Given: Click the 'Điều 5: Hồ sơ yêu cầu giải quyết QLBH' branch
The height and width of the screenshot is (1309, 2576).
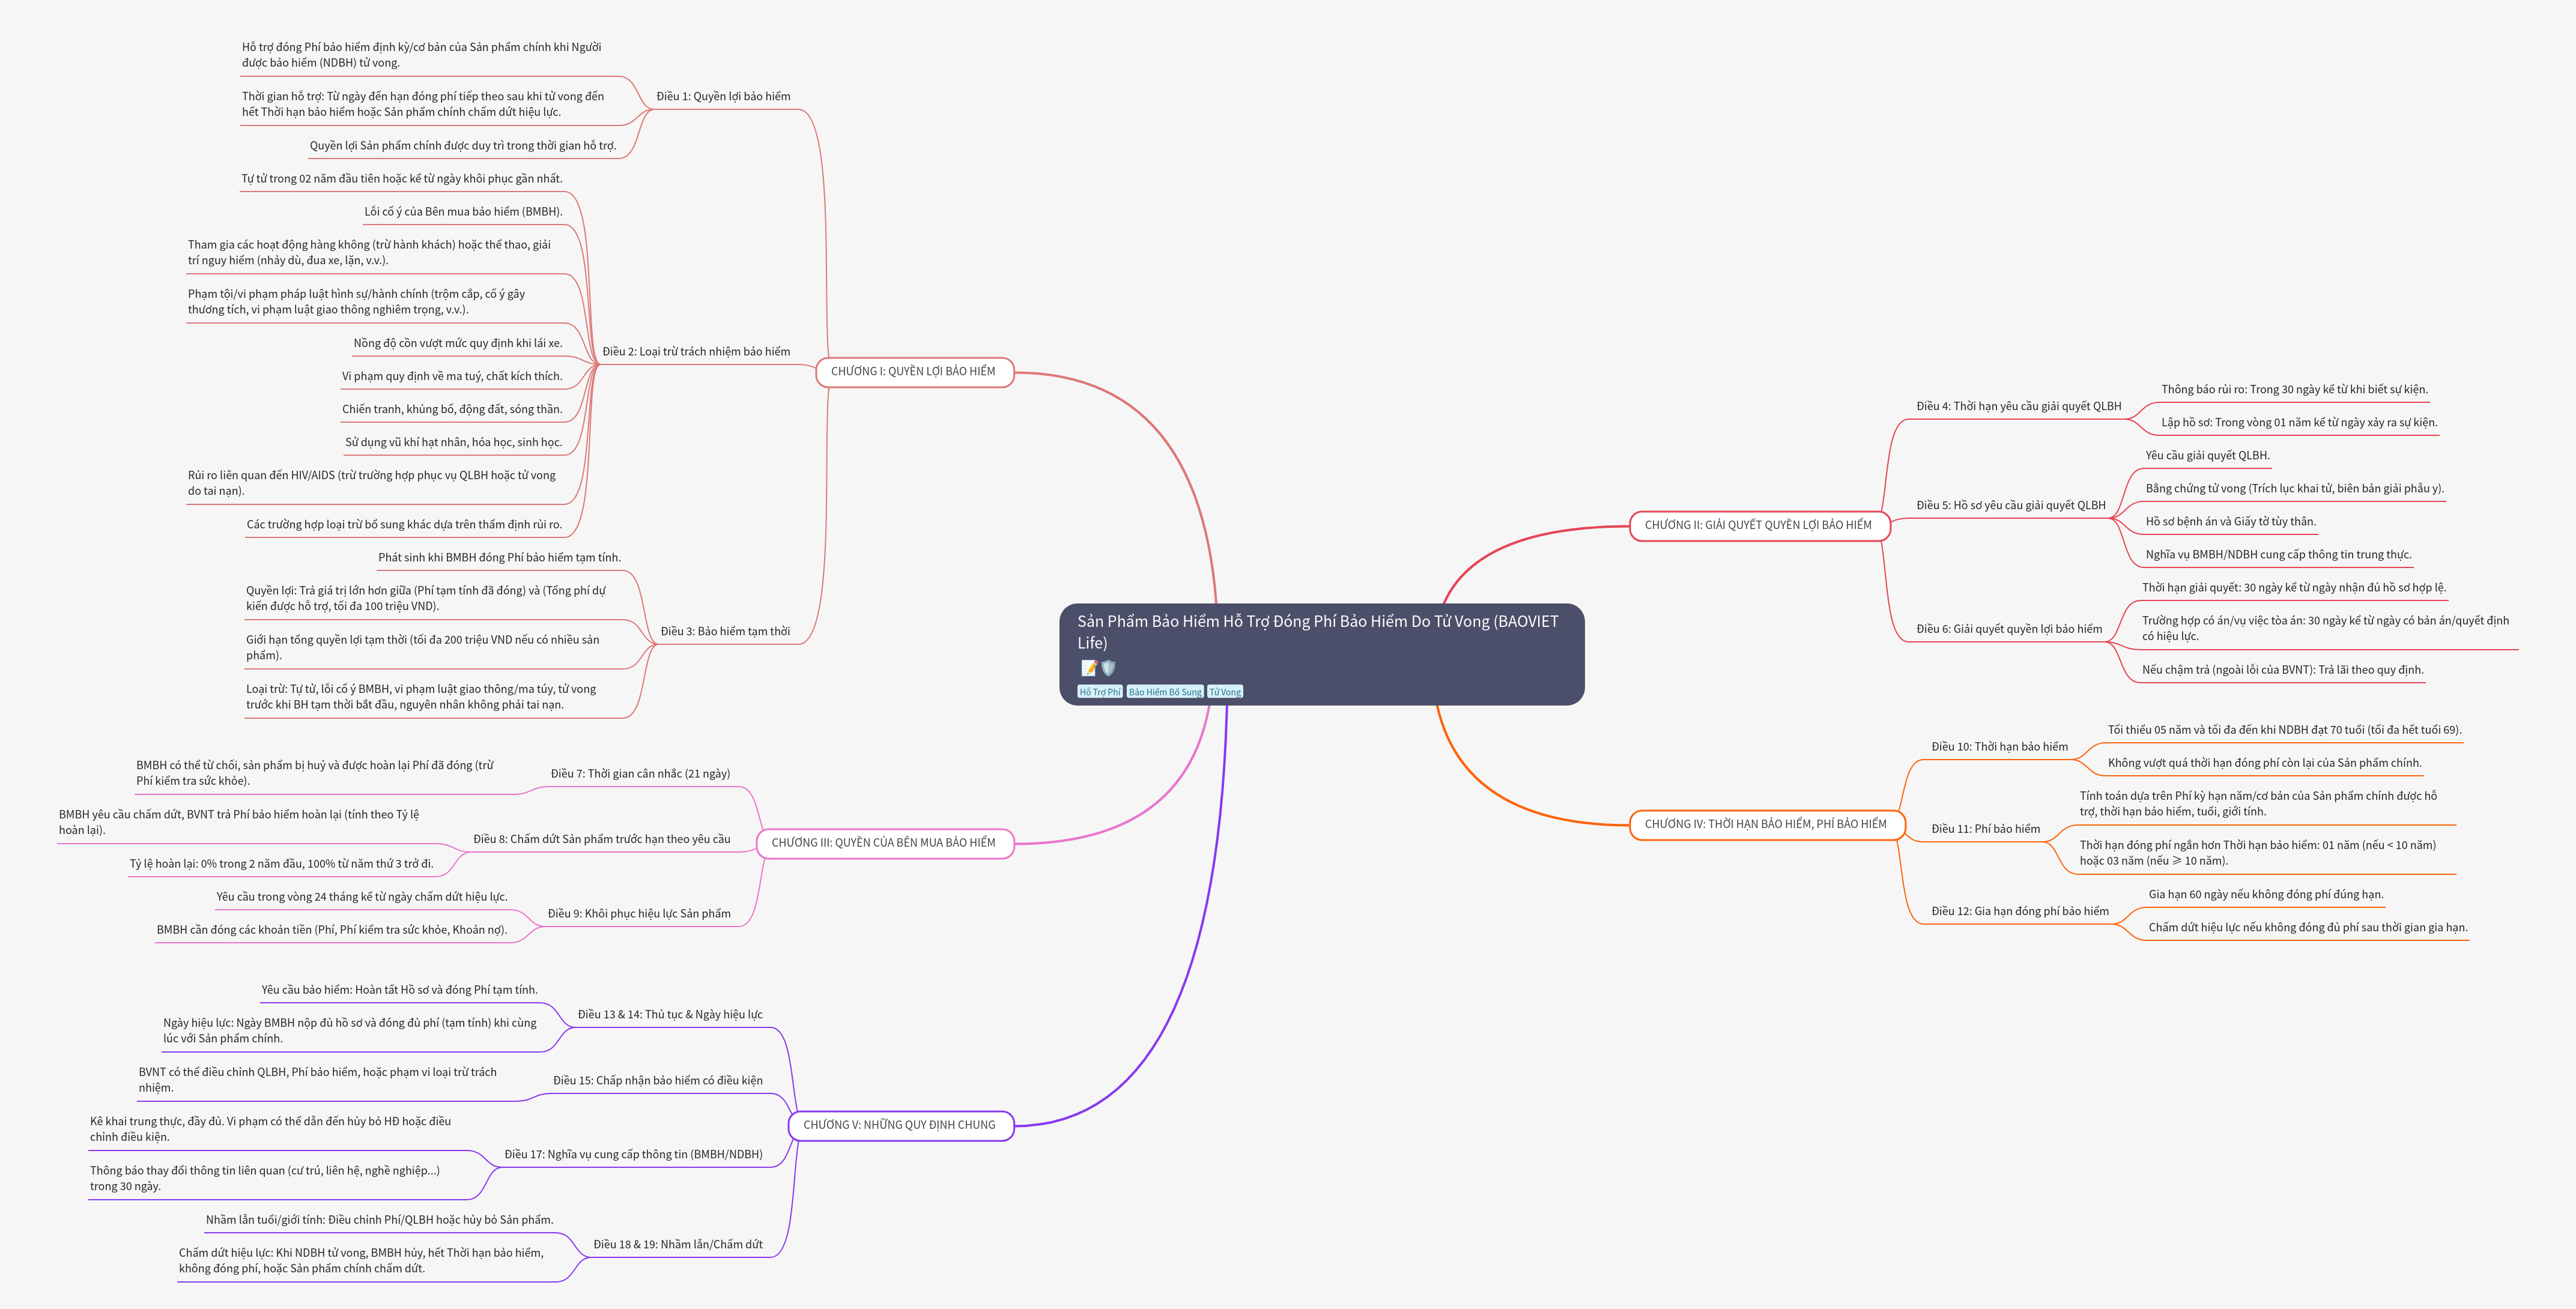Looking at the screenshot, I should coord(2010,506).
